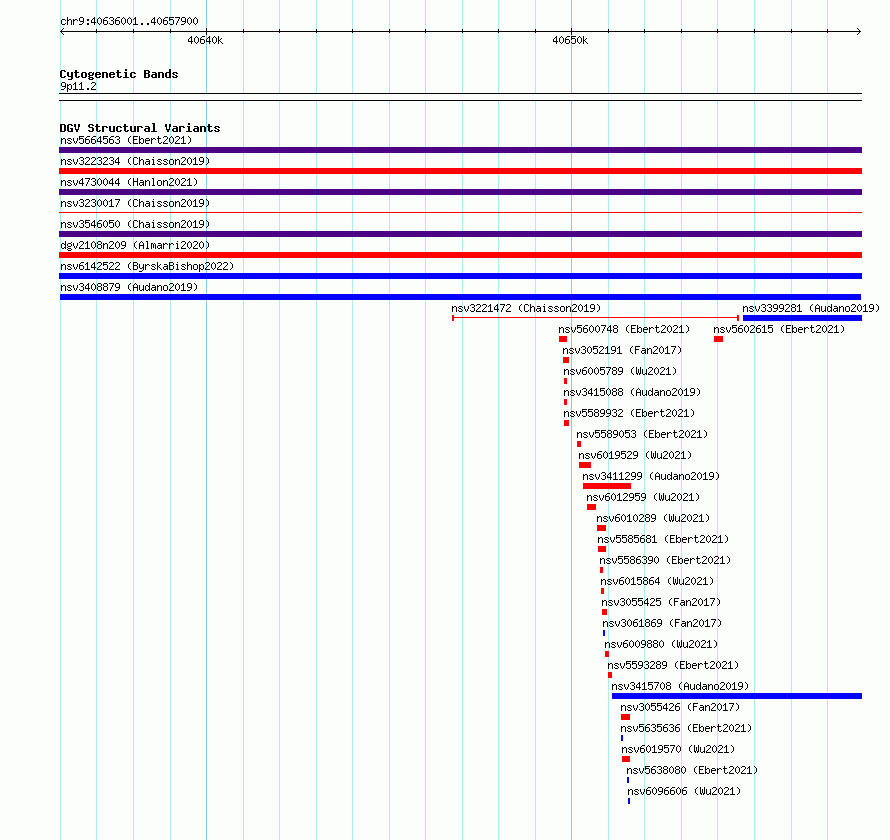Click the nsv6096606 (Wu2021) label
The width and height of the screenshot is (890, 840).
point(684,791)
